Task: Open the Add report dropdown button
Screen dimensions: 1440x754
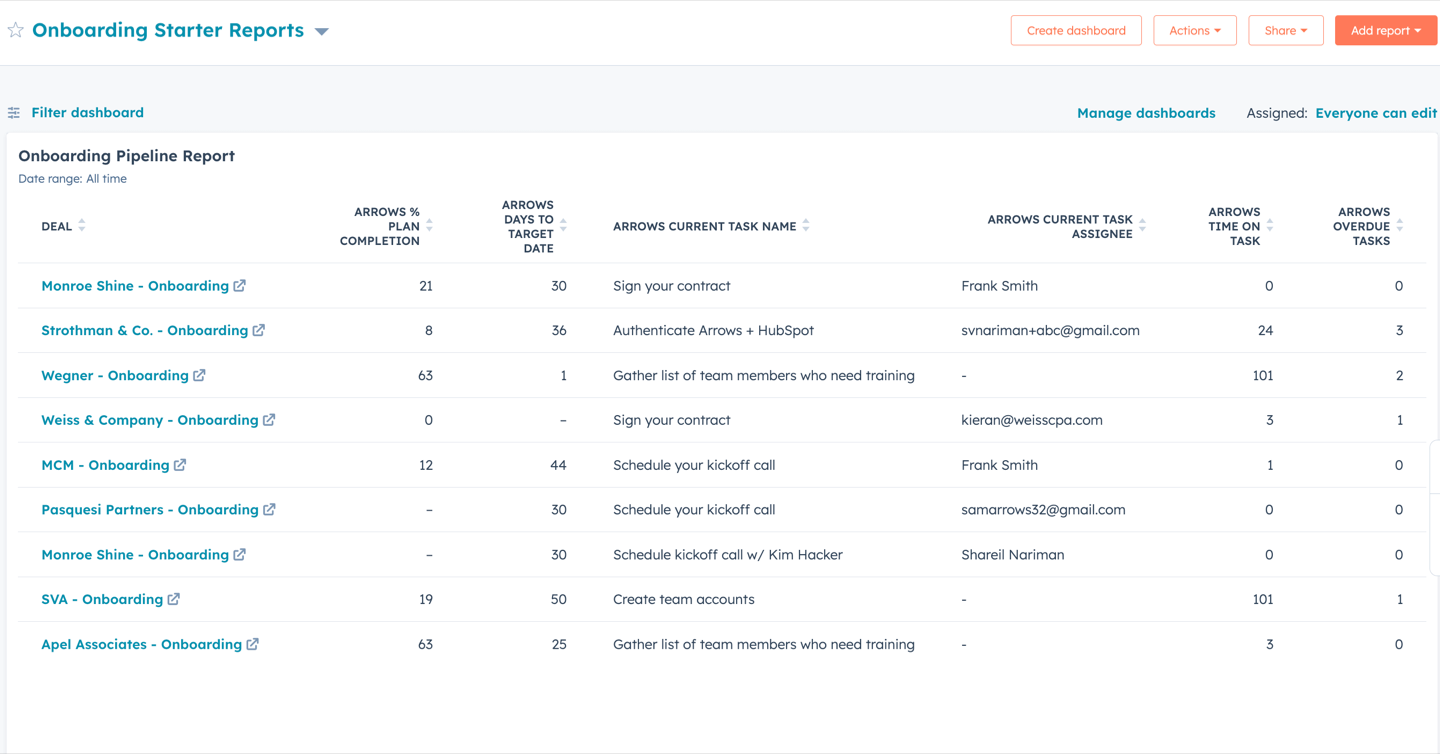Action: [1386, 30]
